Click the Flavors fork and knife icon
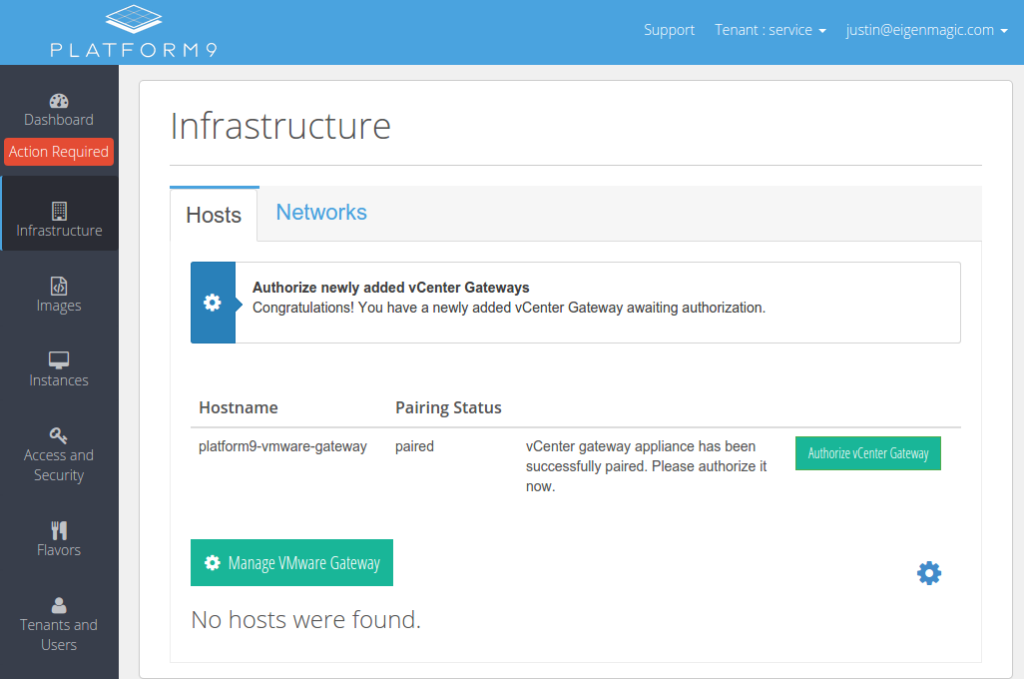This screenshot has height=679, width=1024. [x=59, y=530]
